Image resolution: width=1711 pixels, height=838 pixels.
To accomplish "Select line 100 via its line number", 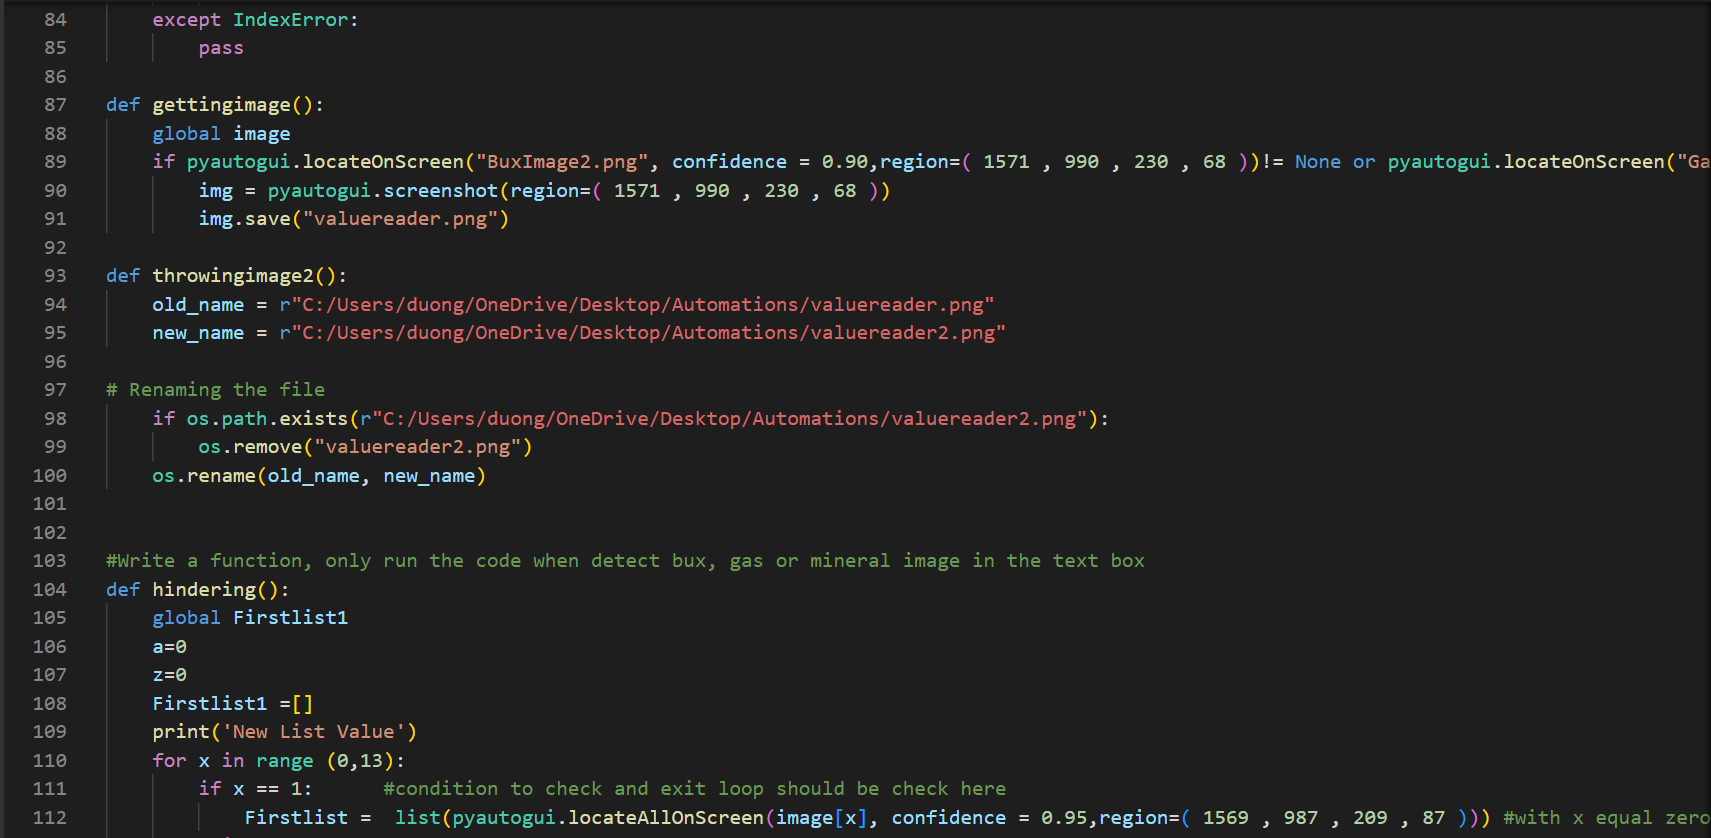I will click(50, 476).
